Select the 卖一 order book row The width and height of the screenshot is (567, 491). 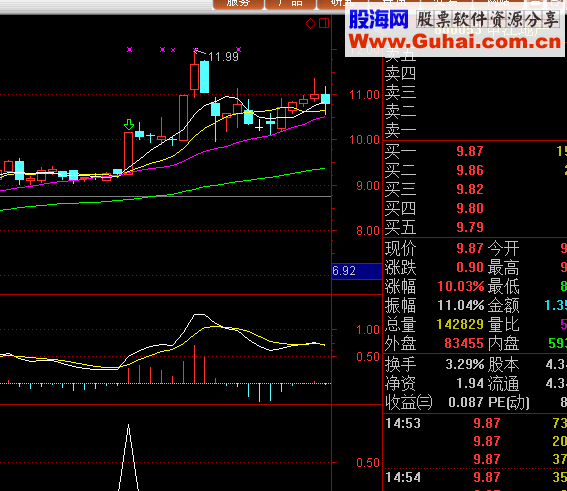pos(474,130)
